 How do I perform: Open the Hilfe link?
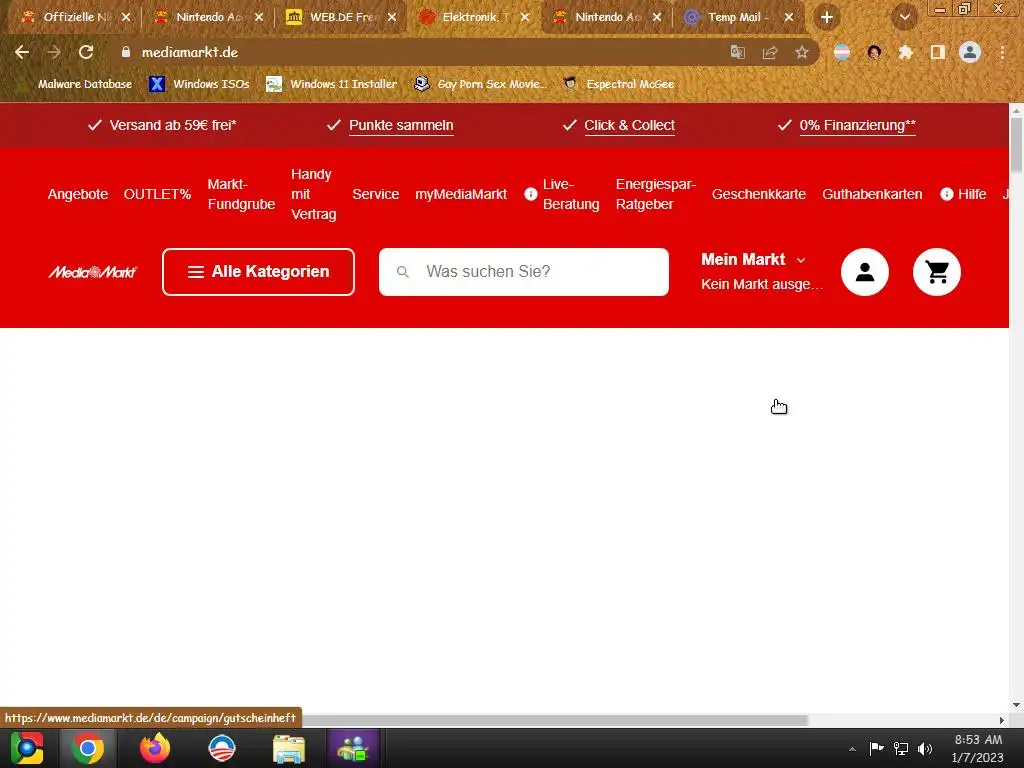tap(964, 194)
